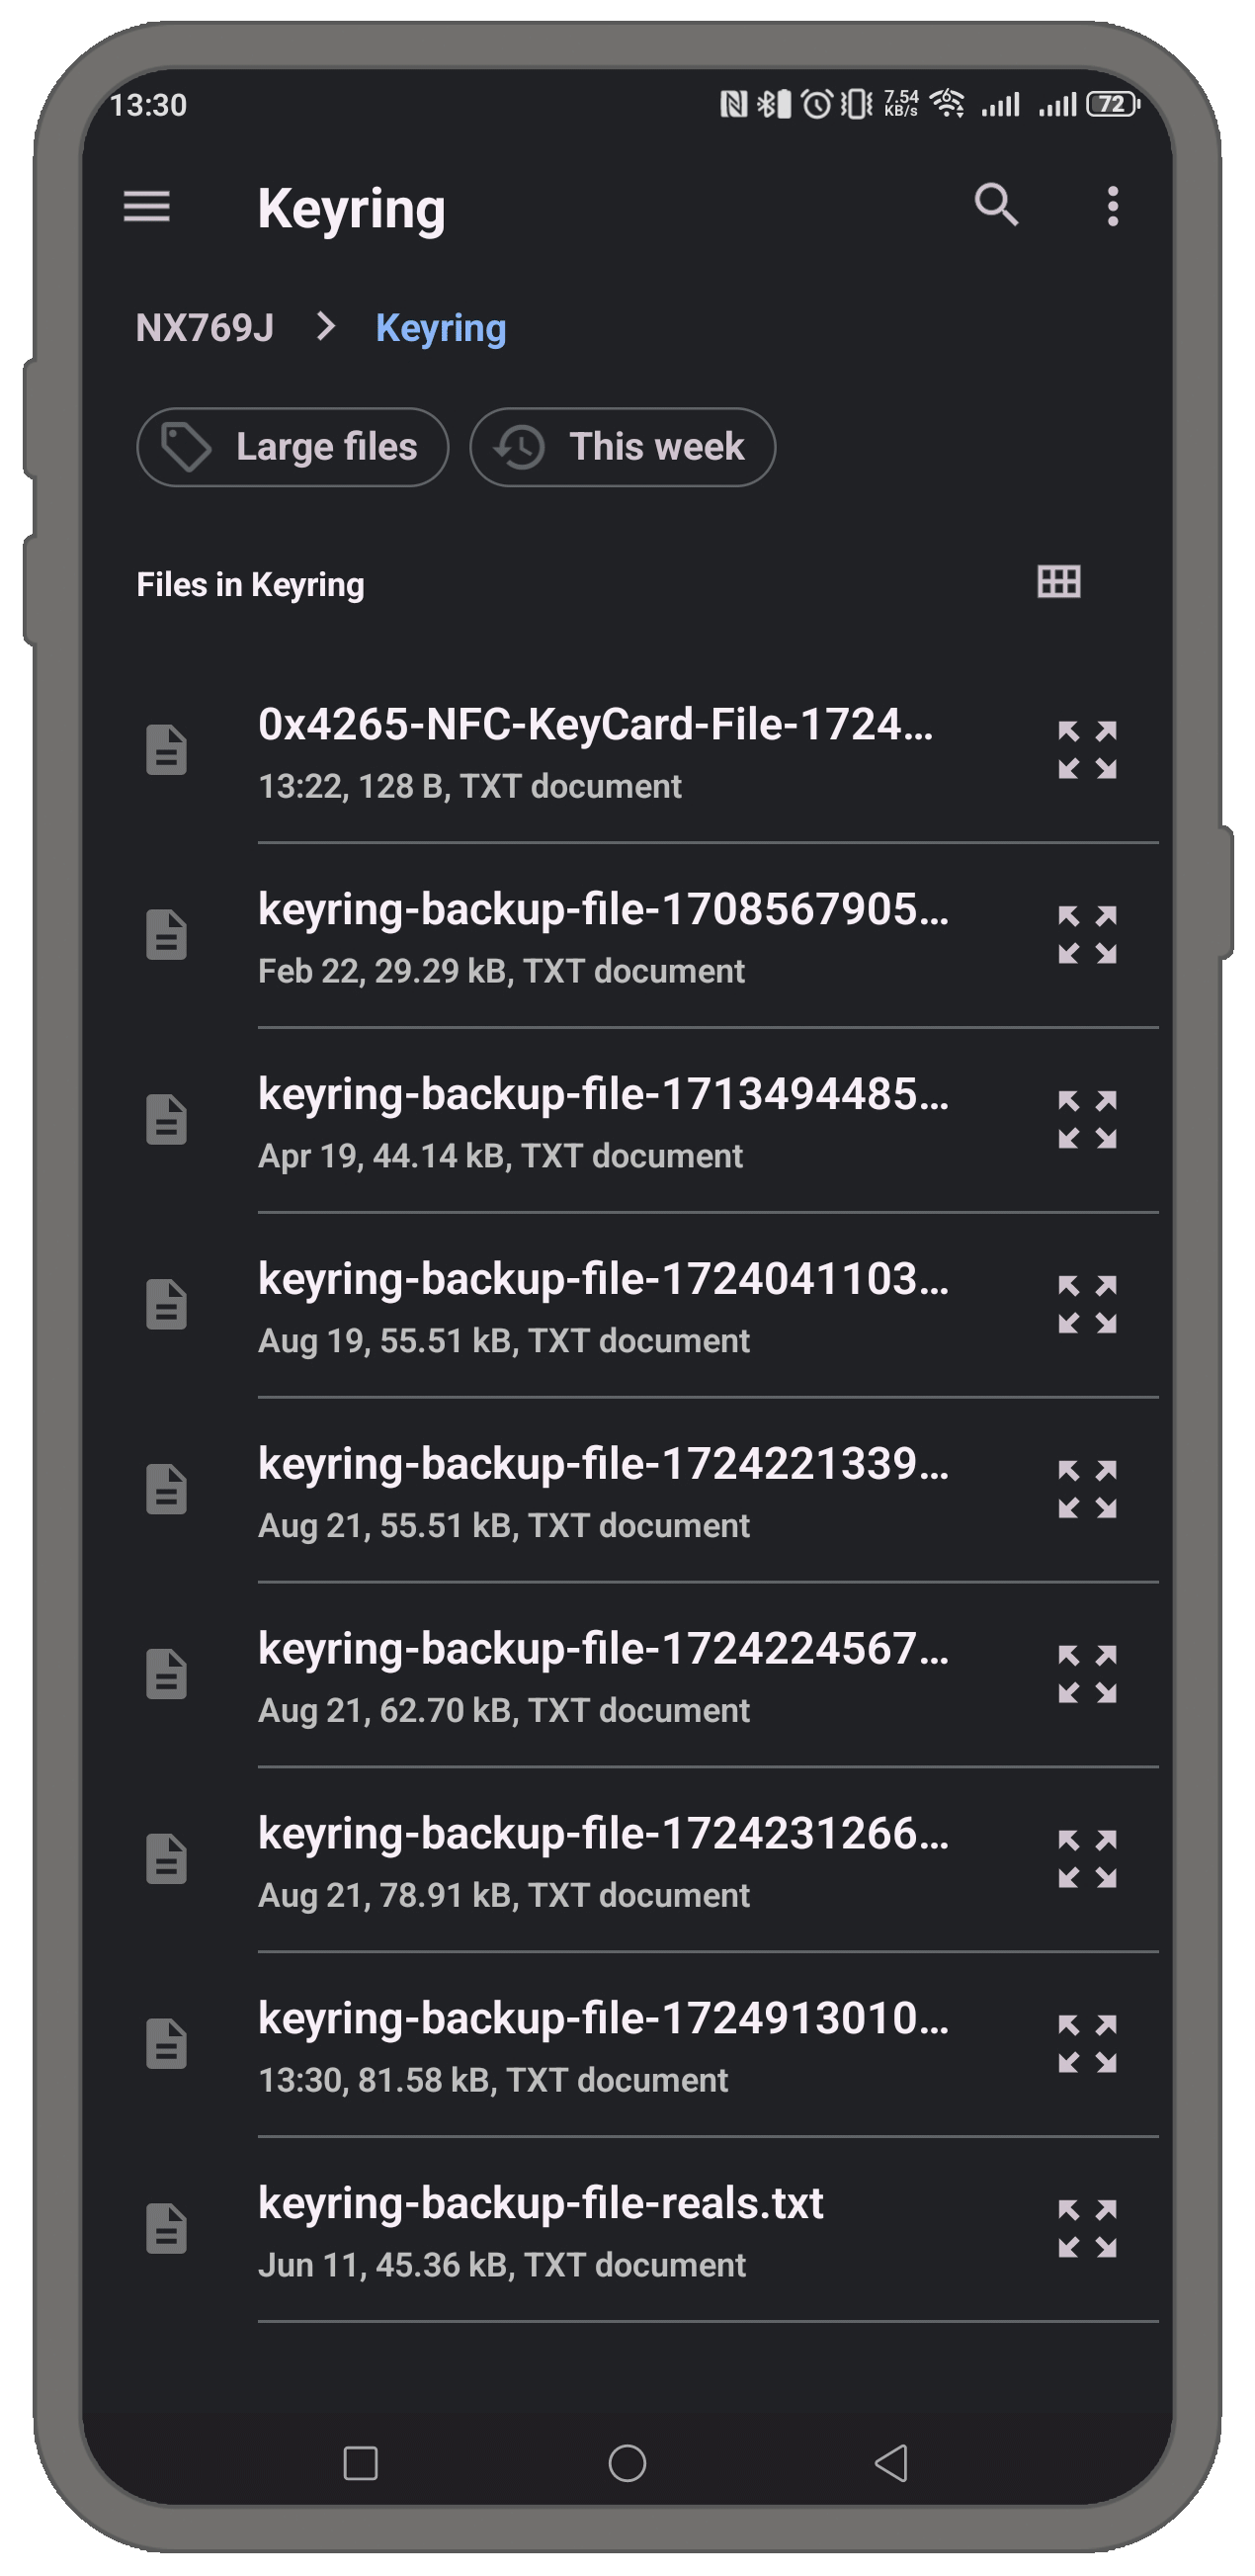Go to NX769J root in breadcrumb
Viewport: 1255px width, 2576px height.
tap(205, 328)
